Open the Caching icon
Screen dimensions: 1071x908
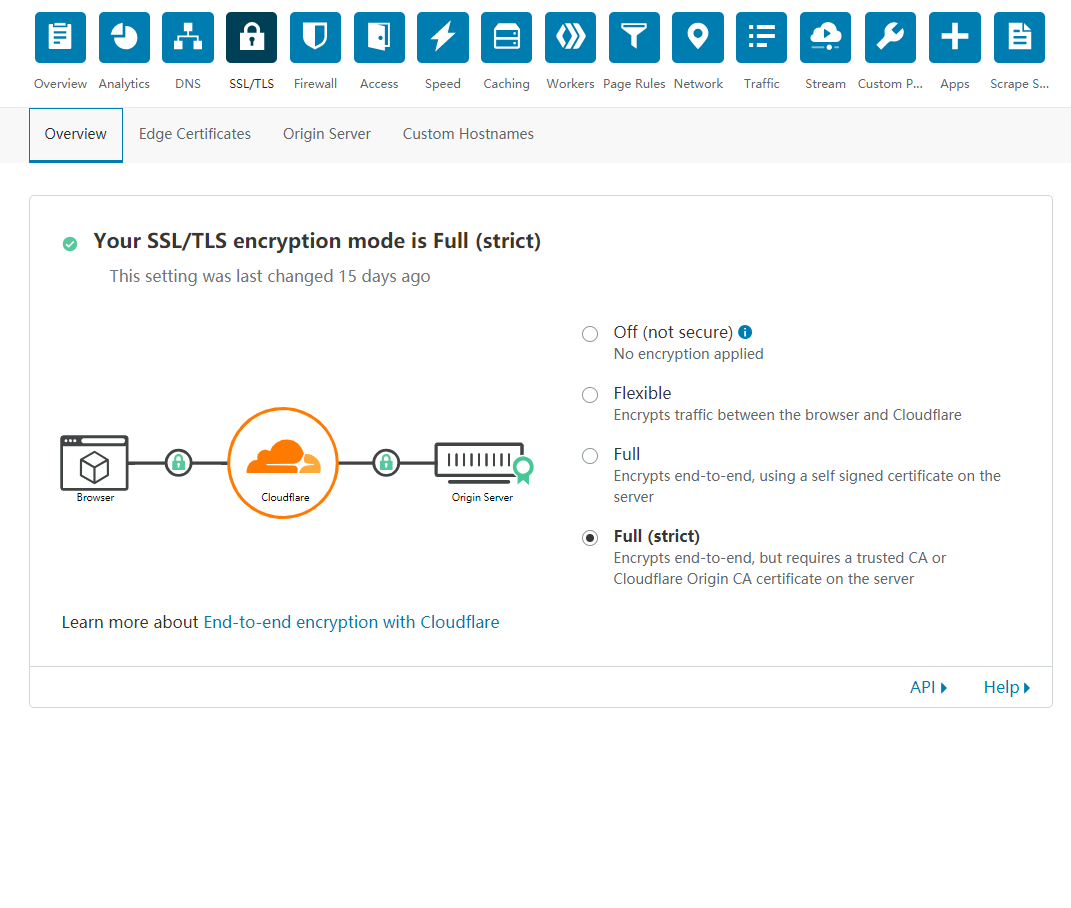click(x=506, y=37)
